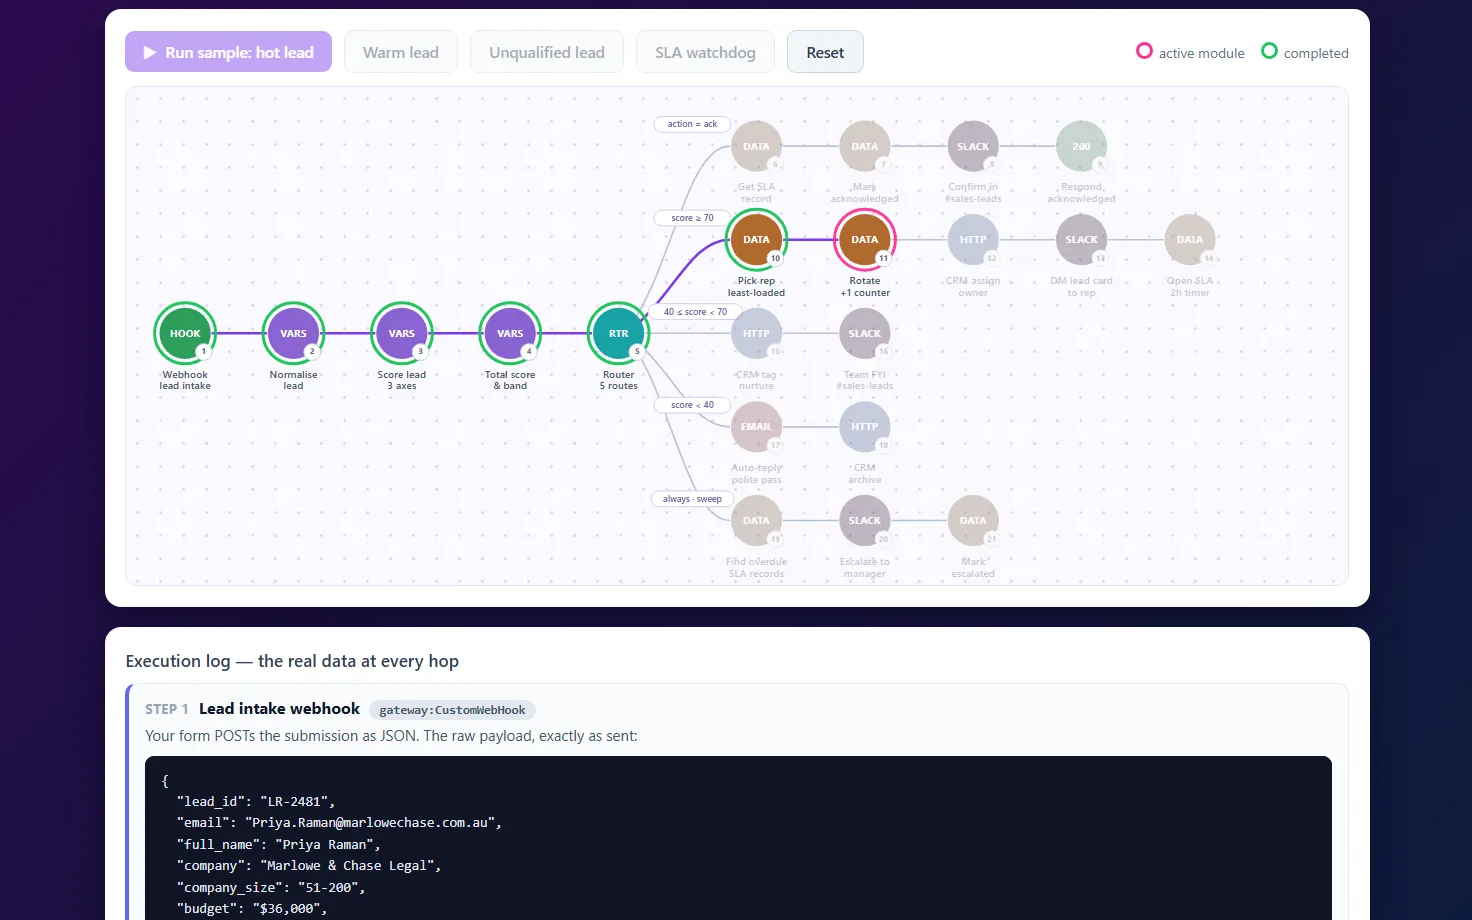1472x920 pixels.
Task: Click the gateway:CustomWebHook tag
Action: point(452,710)
